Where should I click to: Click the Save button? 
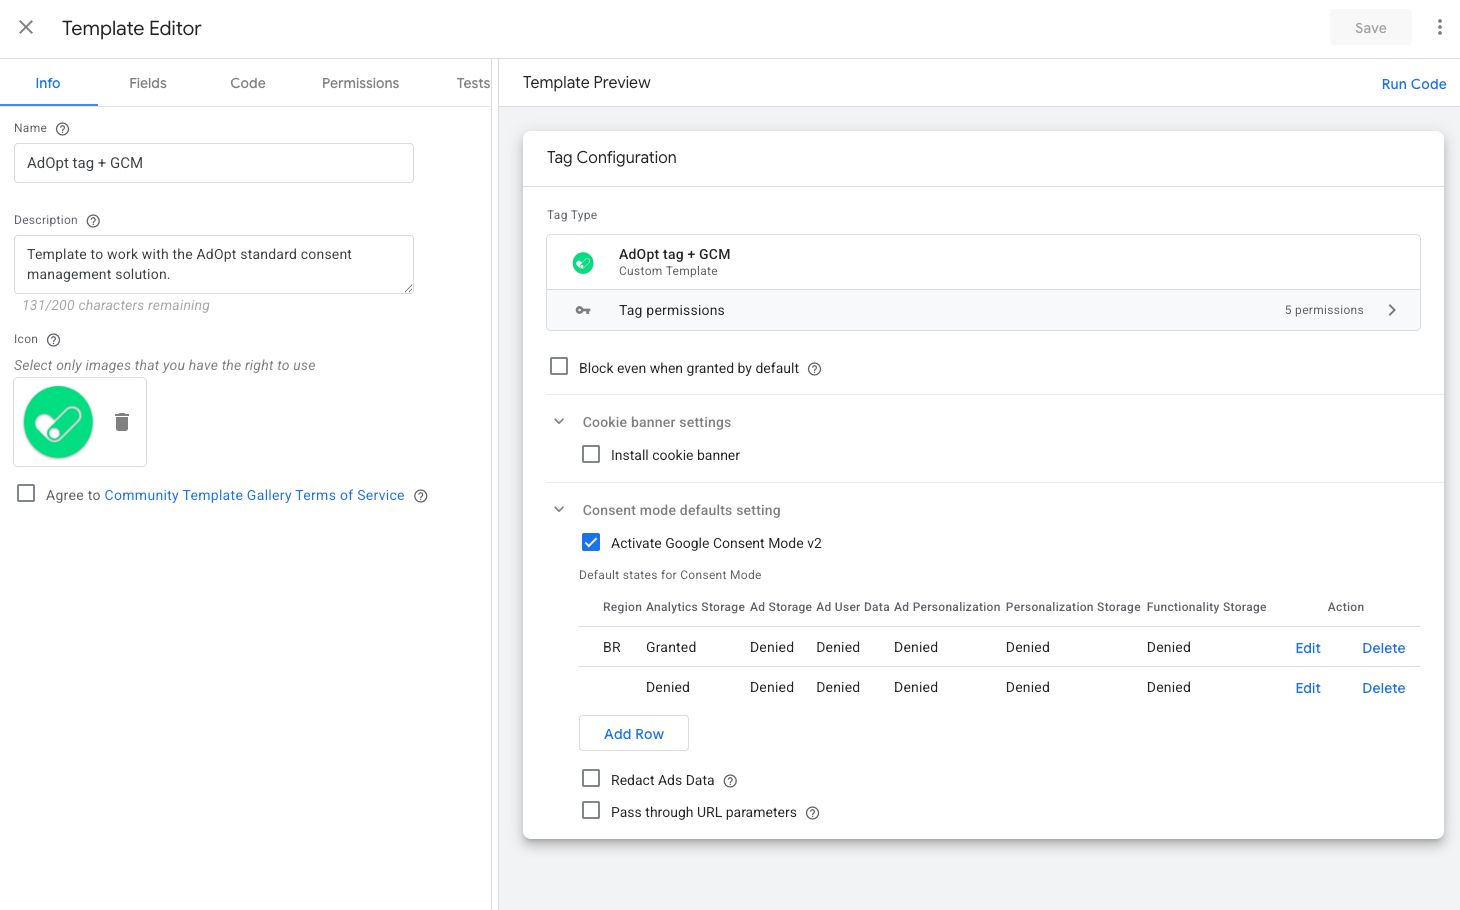coord(1370,28)
